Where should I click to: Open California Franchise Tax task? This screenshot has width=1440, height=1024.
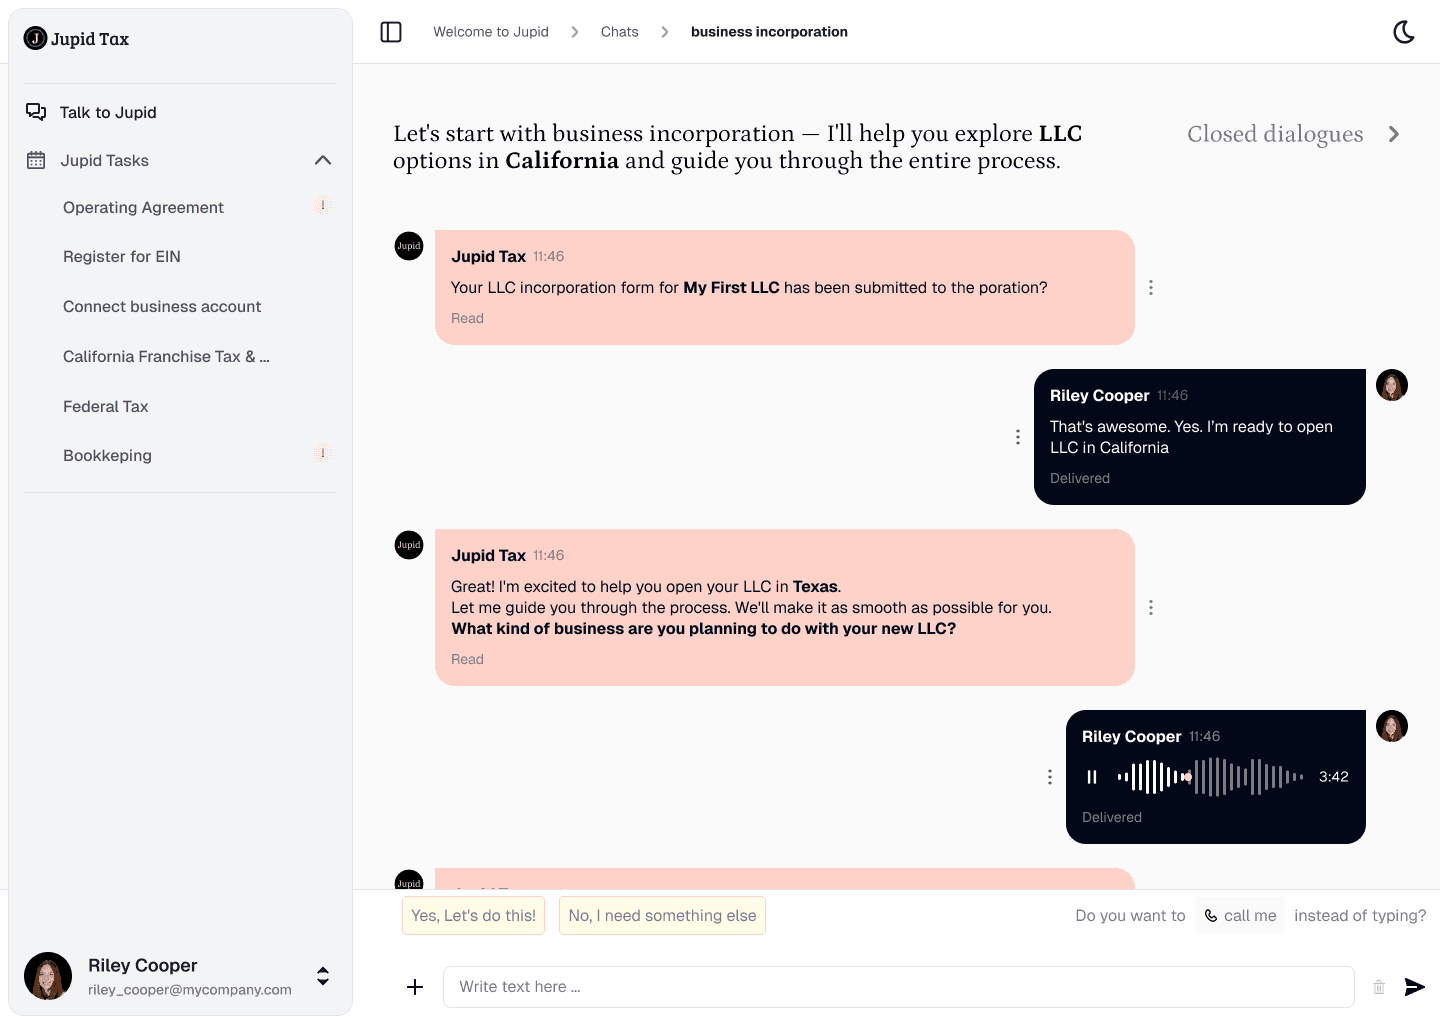[166, 356]
